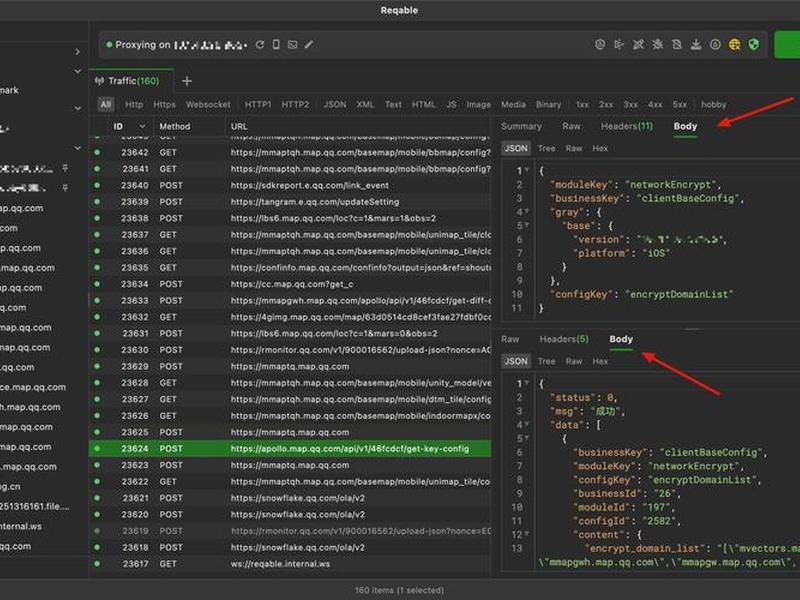Collapse the "gray" object fold arrow
The width and height of the screenshot is (800, 600).
[x=527, y=211]
